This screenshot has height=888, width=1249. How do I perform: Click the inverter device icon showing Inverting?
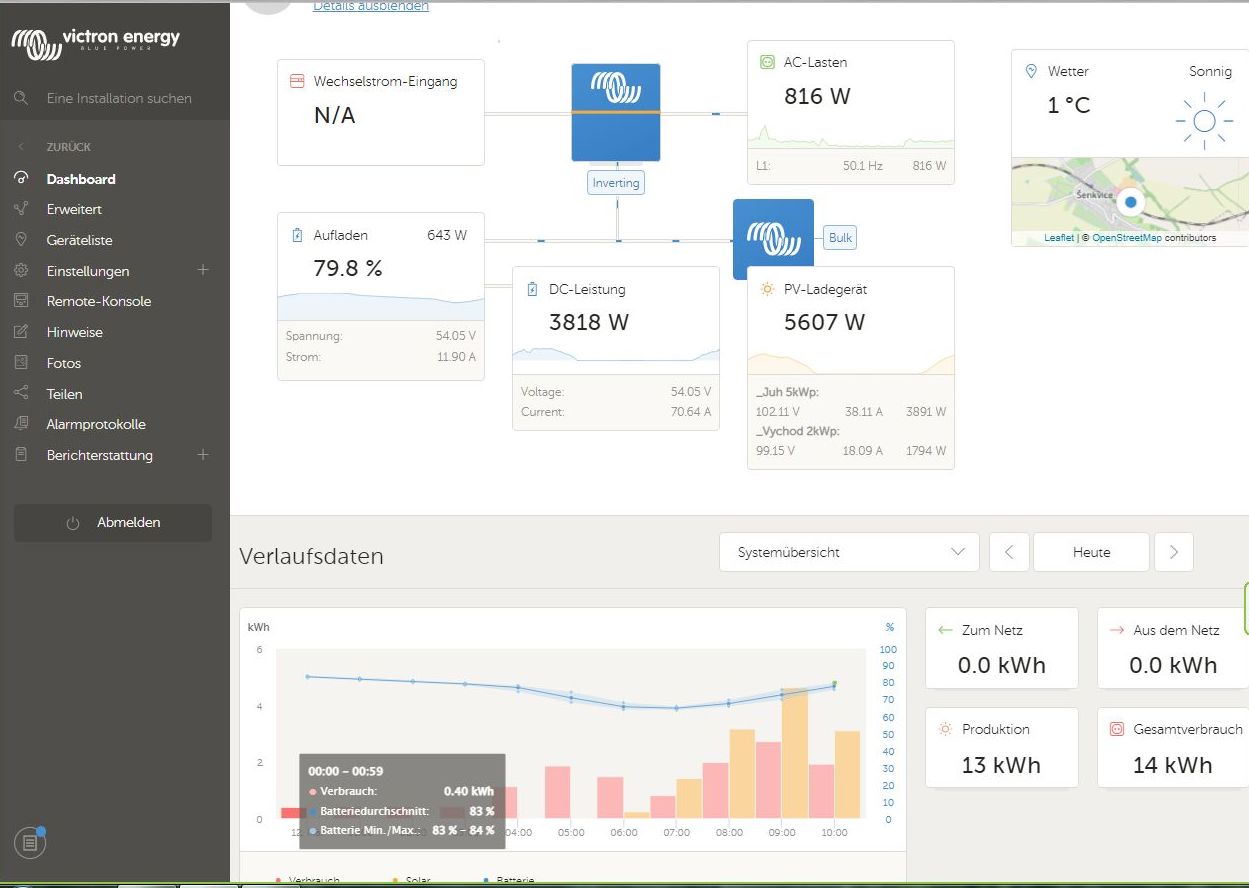point(616,112)
